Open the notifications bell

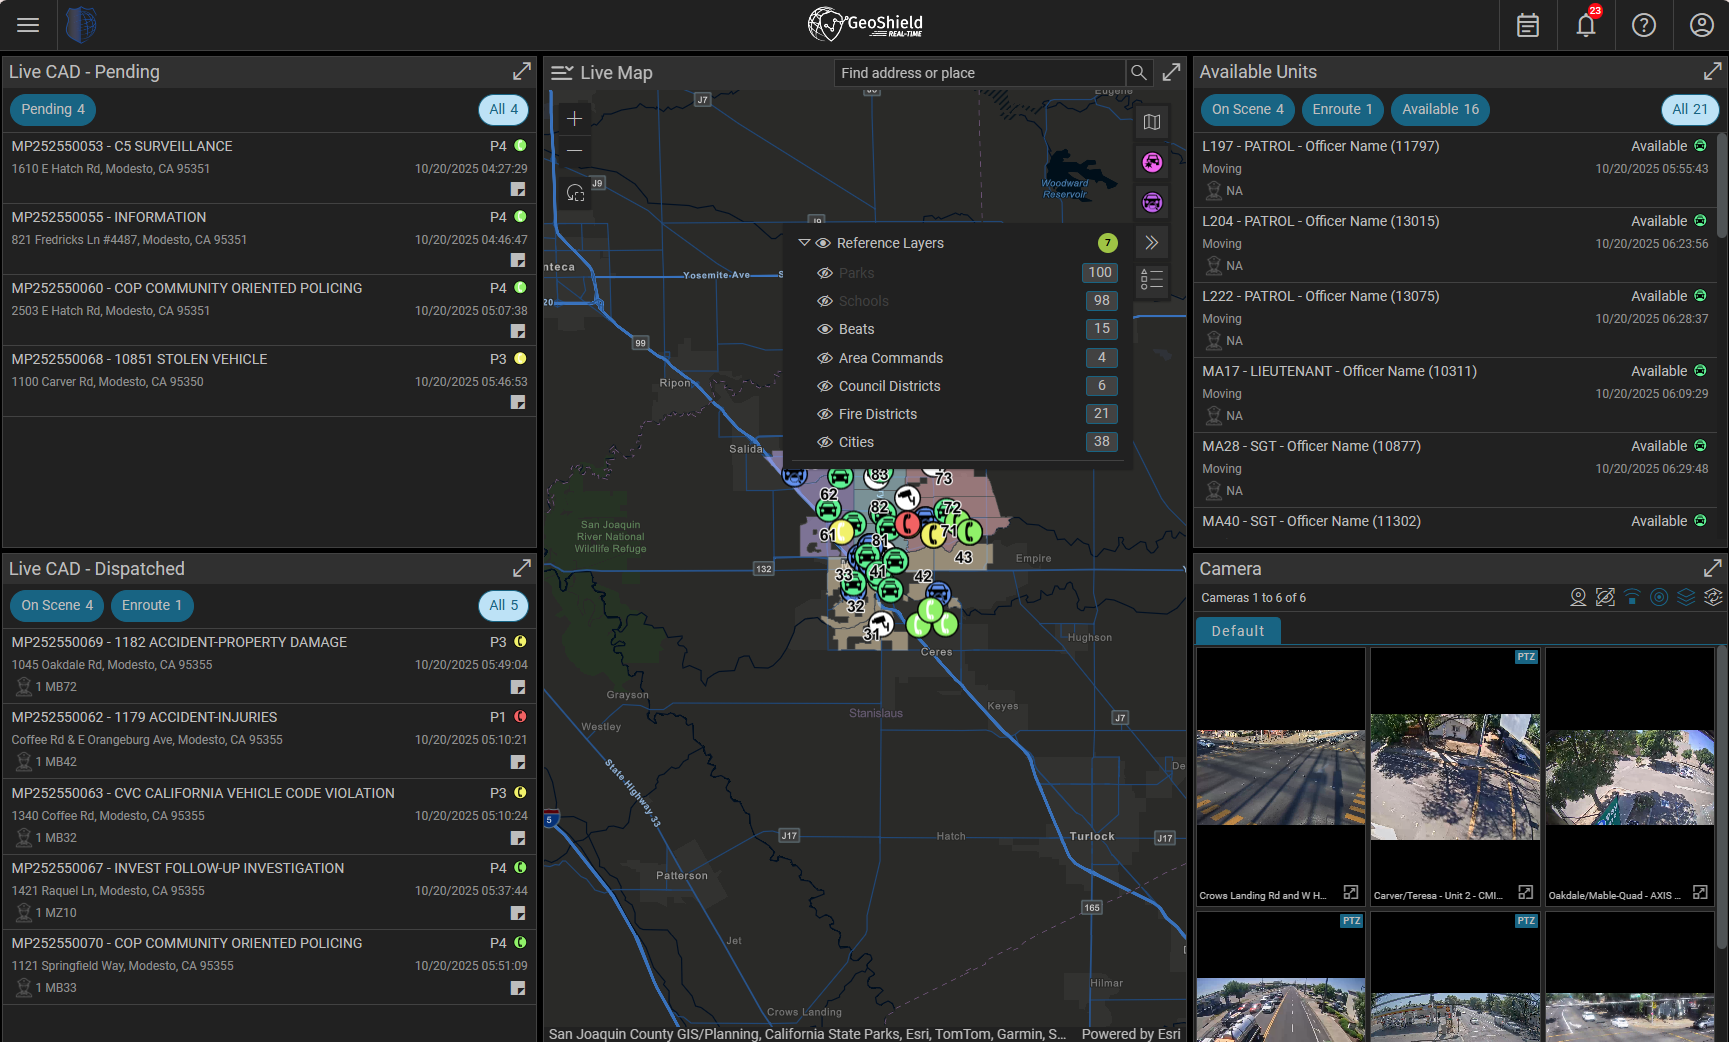tap(1586, 25)
